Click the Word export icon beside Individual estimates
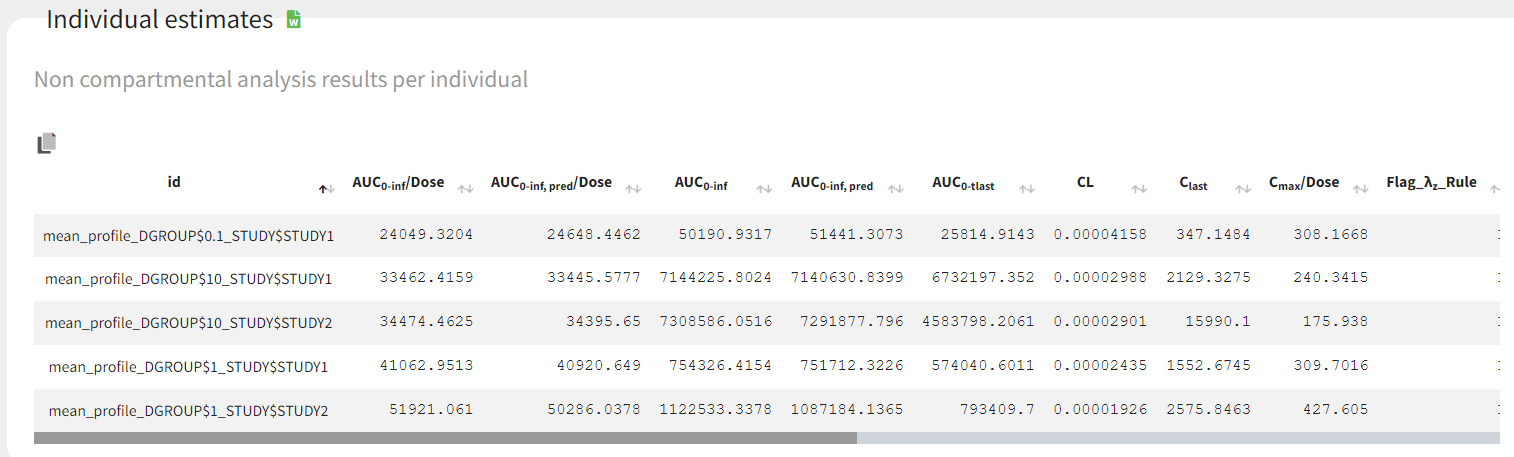The image size is (1514, 457). (x=293, y=19)
